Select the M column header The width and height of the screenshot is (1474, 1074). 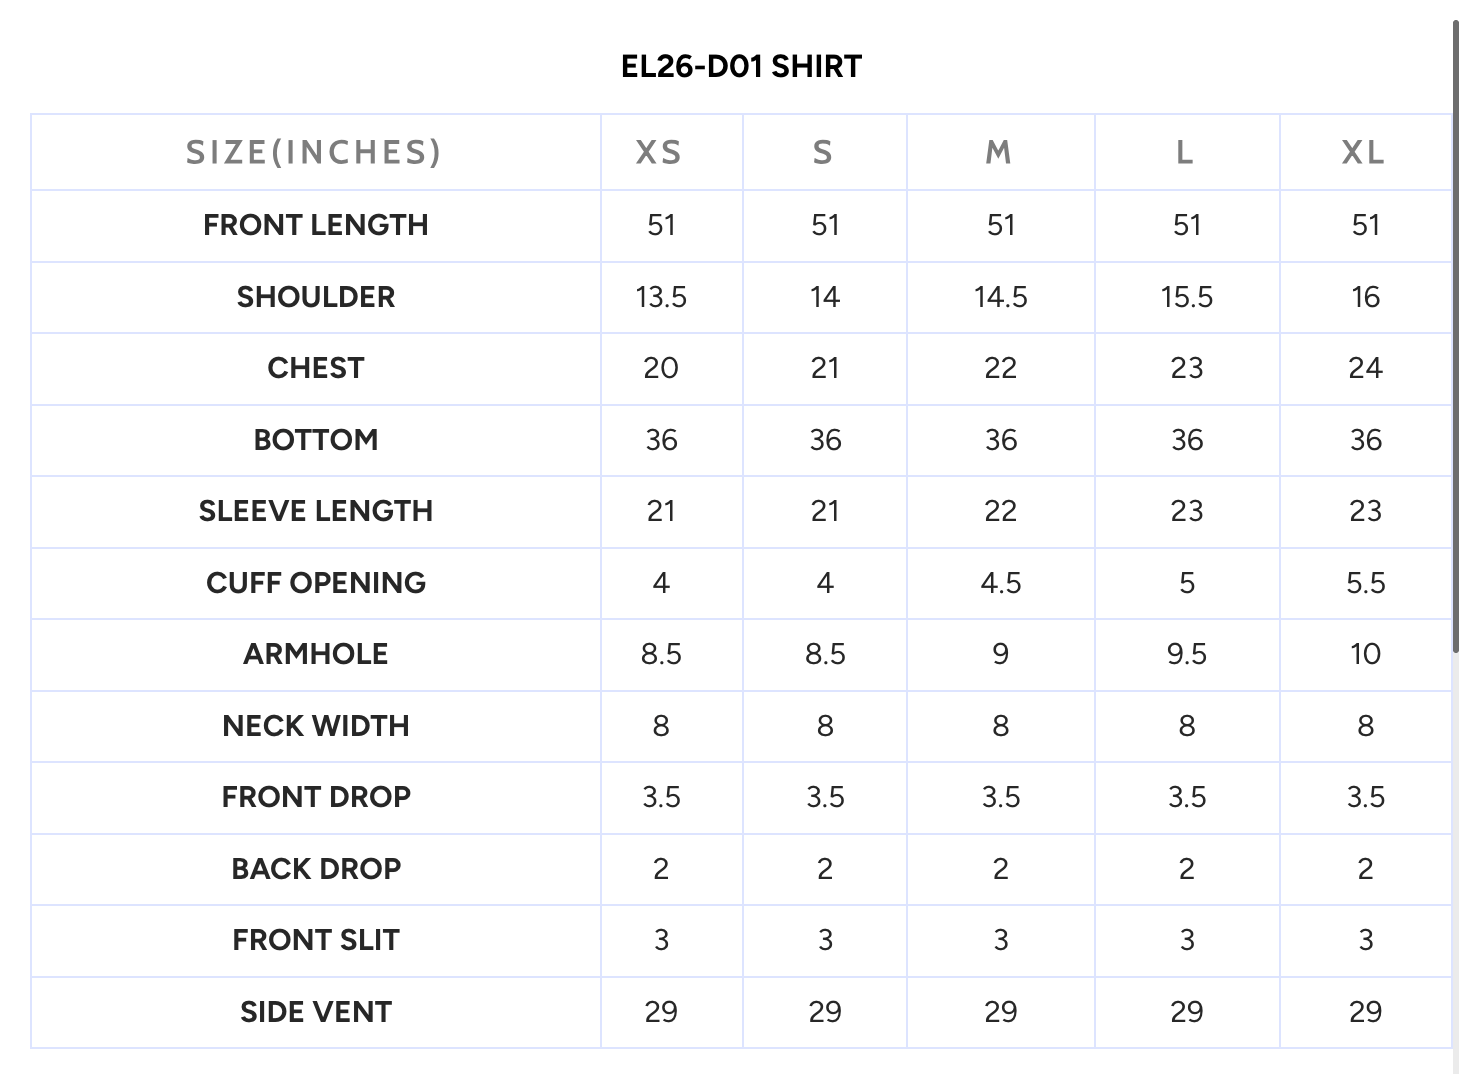coord(999,152)
